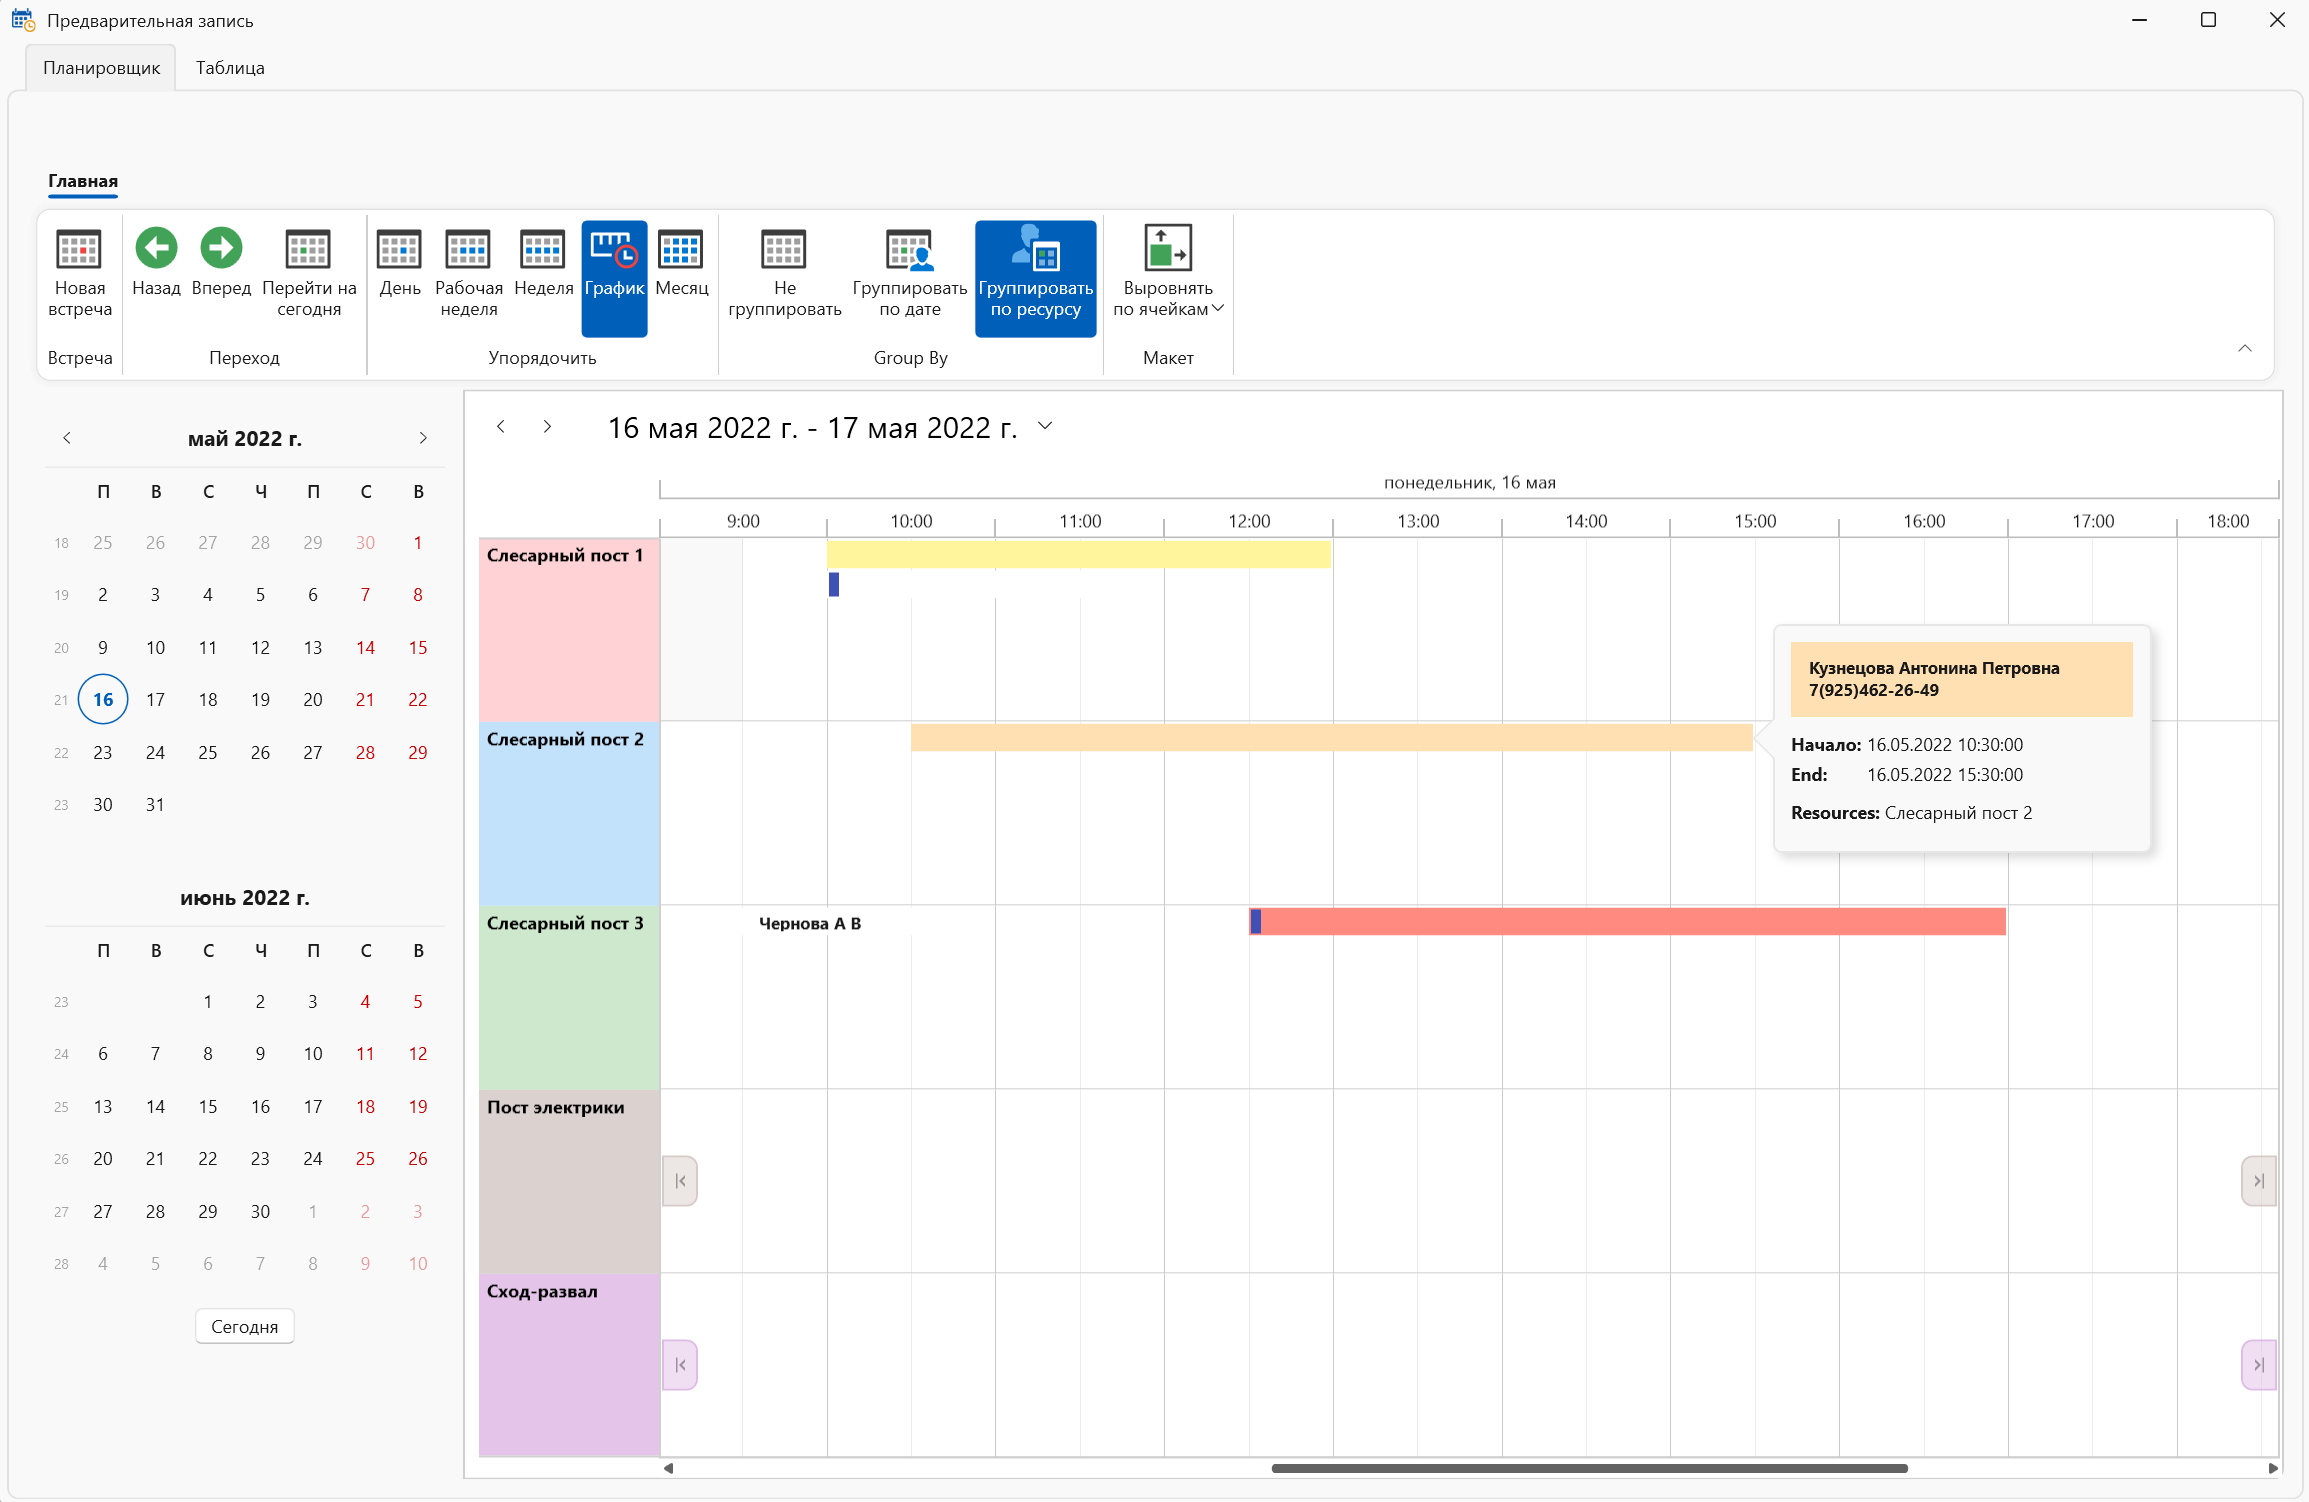Switch to Неделя view
The width and height of the screenshot is (2309, 1502).
click(x=543, y=262)
